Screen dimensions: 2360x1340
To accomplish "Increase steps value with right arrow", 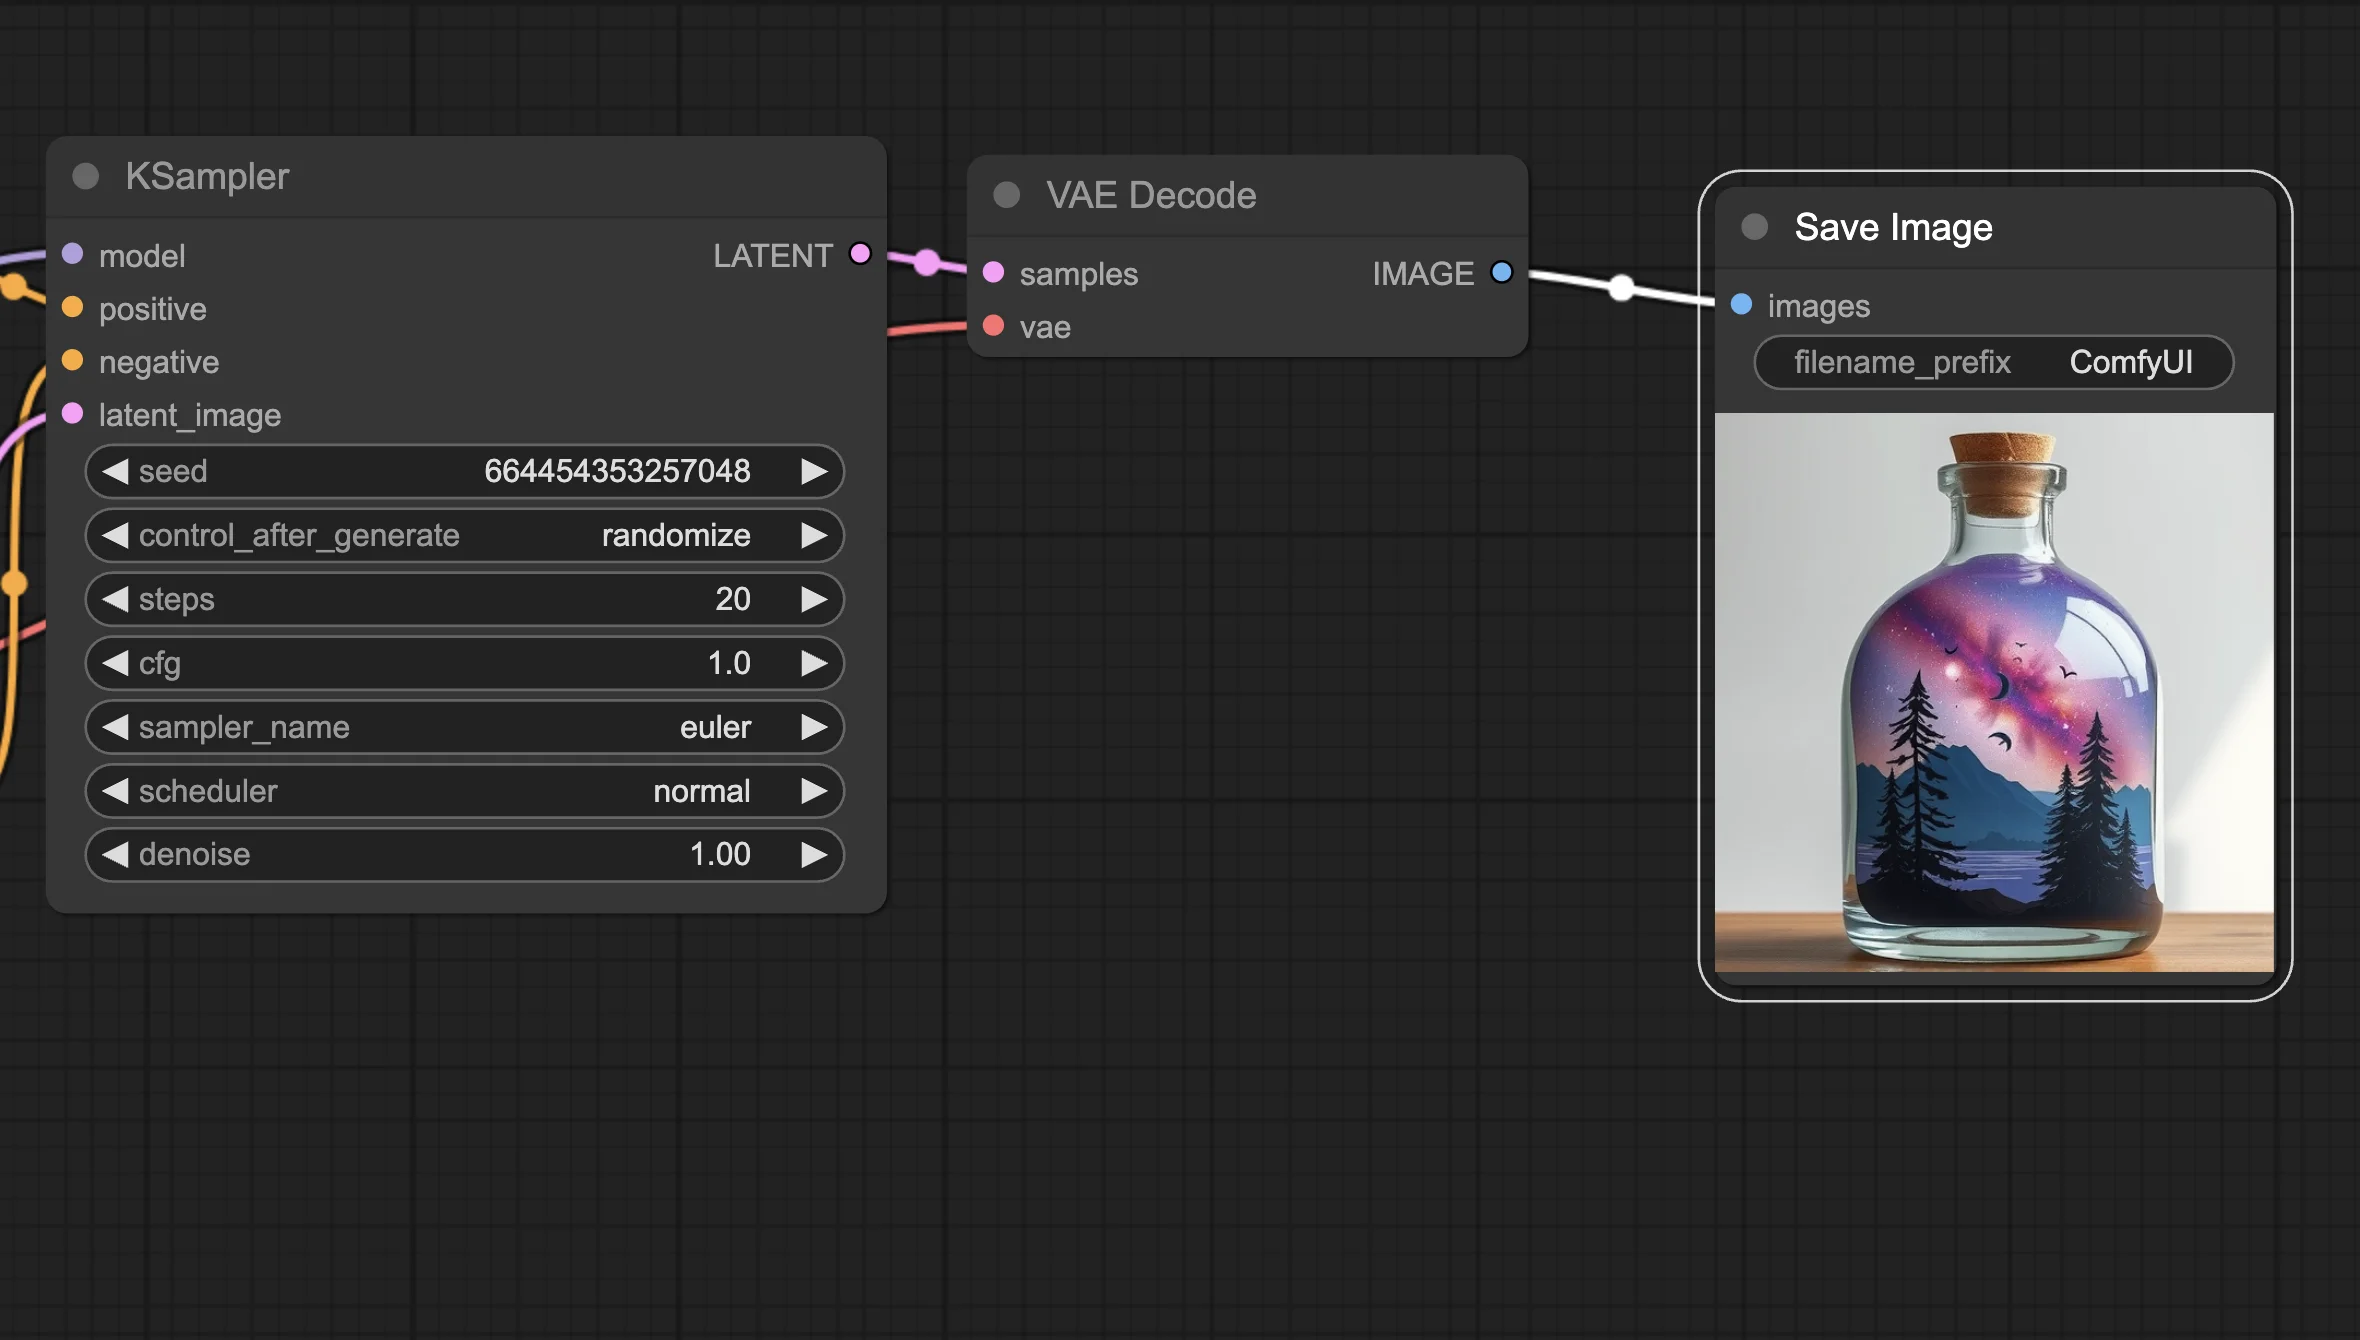I will pos(814,599).
